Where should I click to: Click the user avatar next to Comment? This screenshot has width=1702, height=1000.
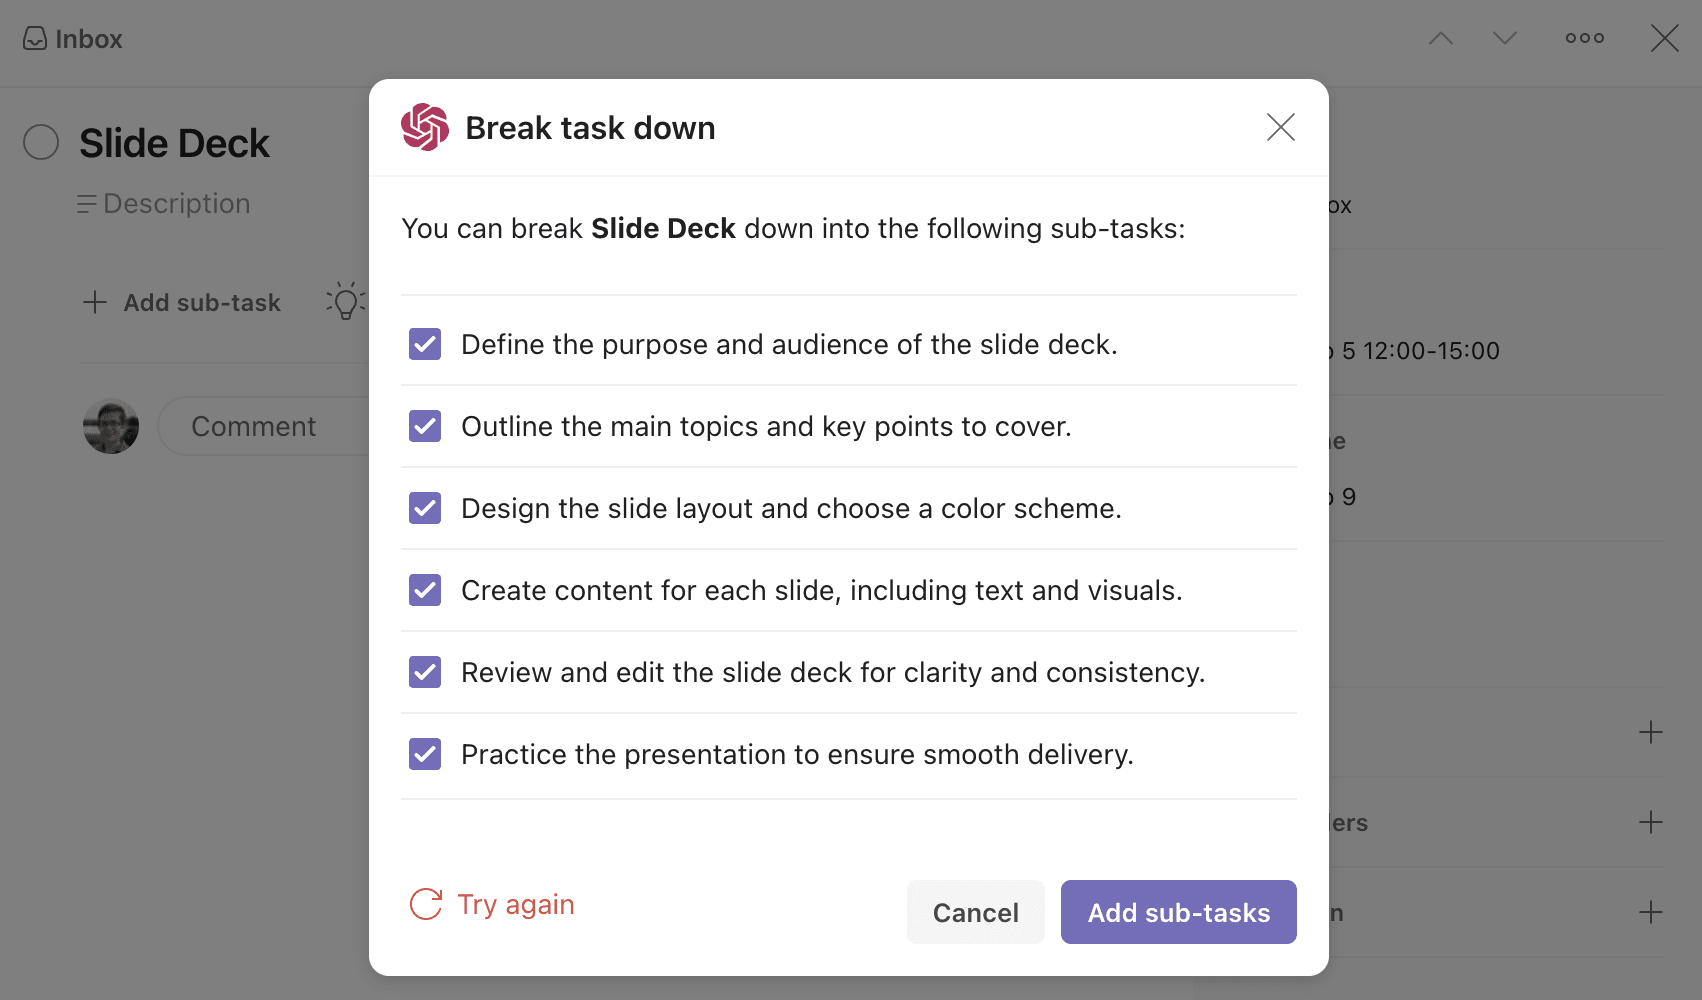pos(111,426)
